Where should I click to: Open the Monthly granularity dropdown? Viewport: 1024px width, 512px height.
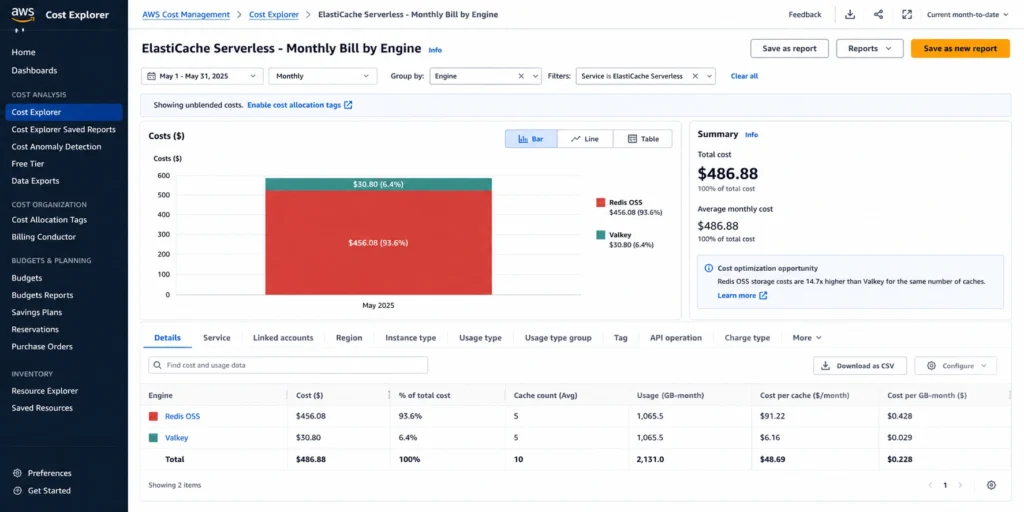click(323, 76)
